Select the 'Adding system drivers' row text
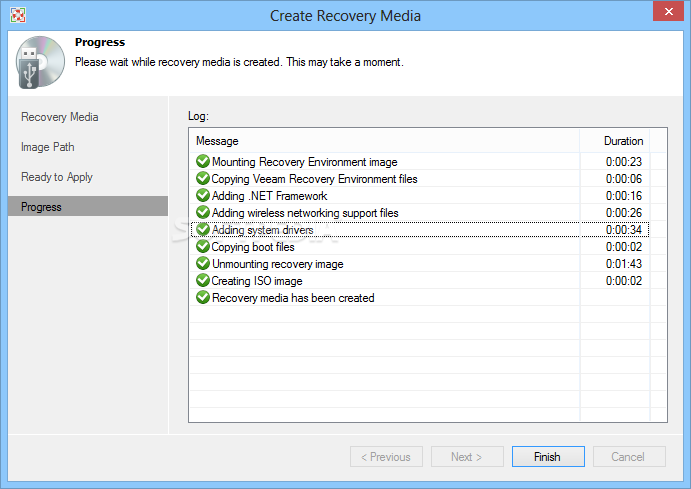The width and height of the screenshot is (691, 489). 263,230
